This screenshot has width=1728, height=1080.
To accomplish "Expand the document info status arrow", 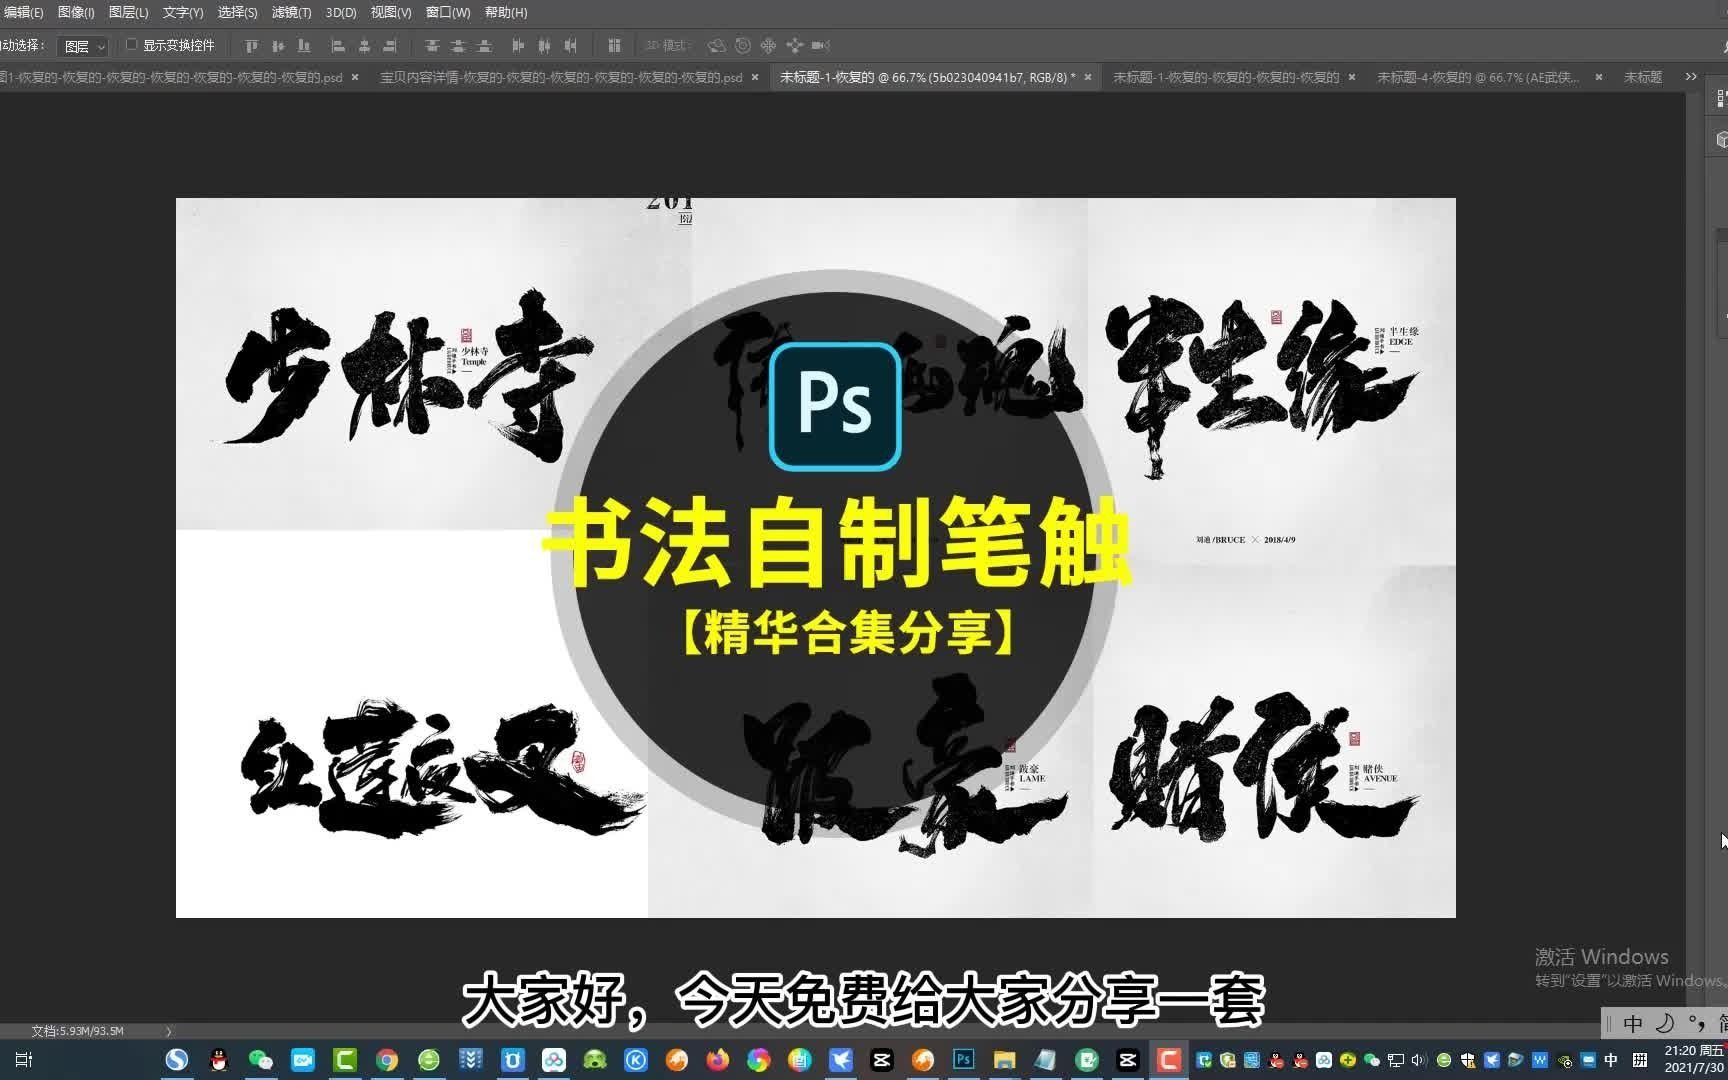I will [x=168, y=1031].
